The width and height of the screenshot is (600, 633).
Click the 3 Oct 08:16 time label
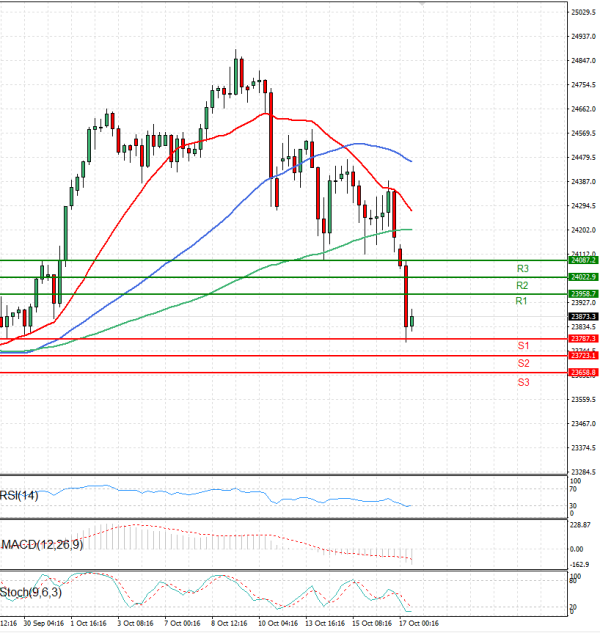coord(134,623)
